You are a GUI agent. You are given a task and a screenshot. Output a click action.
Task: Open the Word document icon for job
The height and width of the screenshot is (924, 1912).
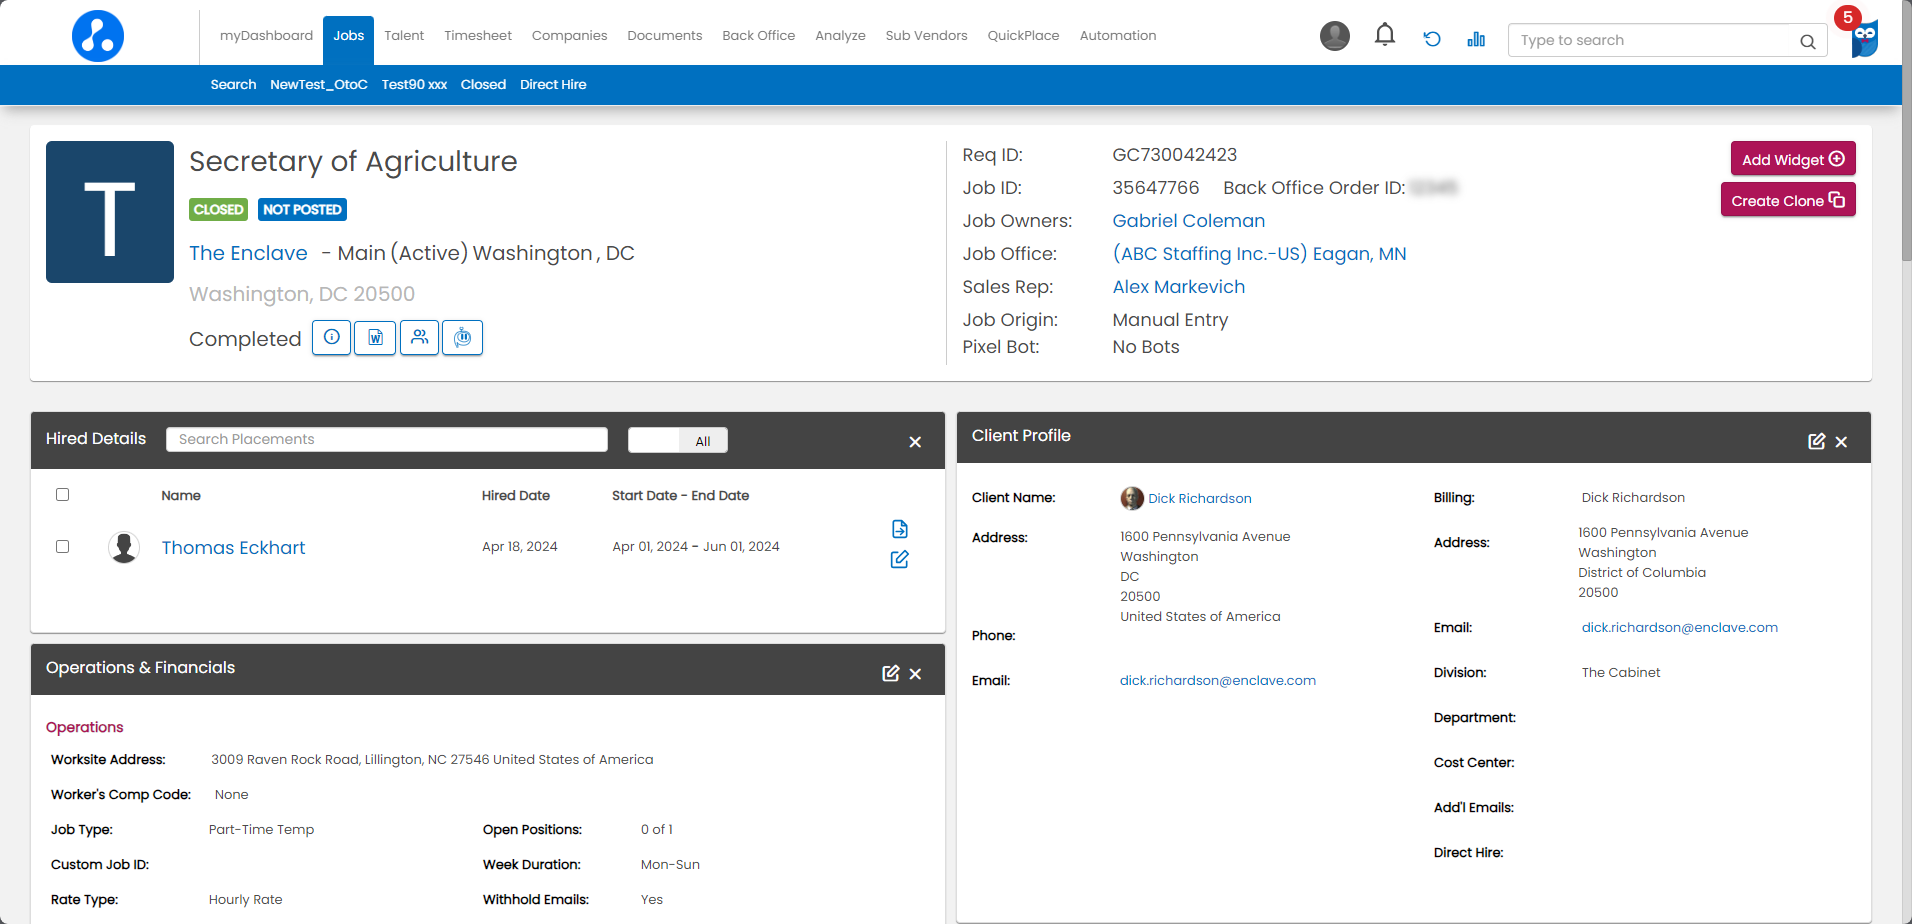pos(375,338)
